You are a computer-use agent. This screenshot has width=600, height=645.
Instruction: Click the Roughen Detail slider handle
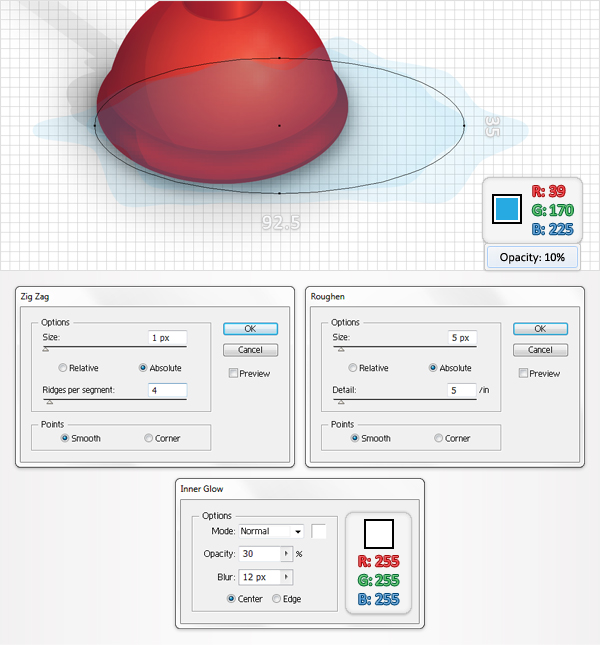coord(341,402)
